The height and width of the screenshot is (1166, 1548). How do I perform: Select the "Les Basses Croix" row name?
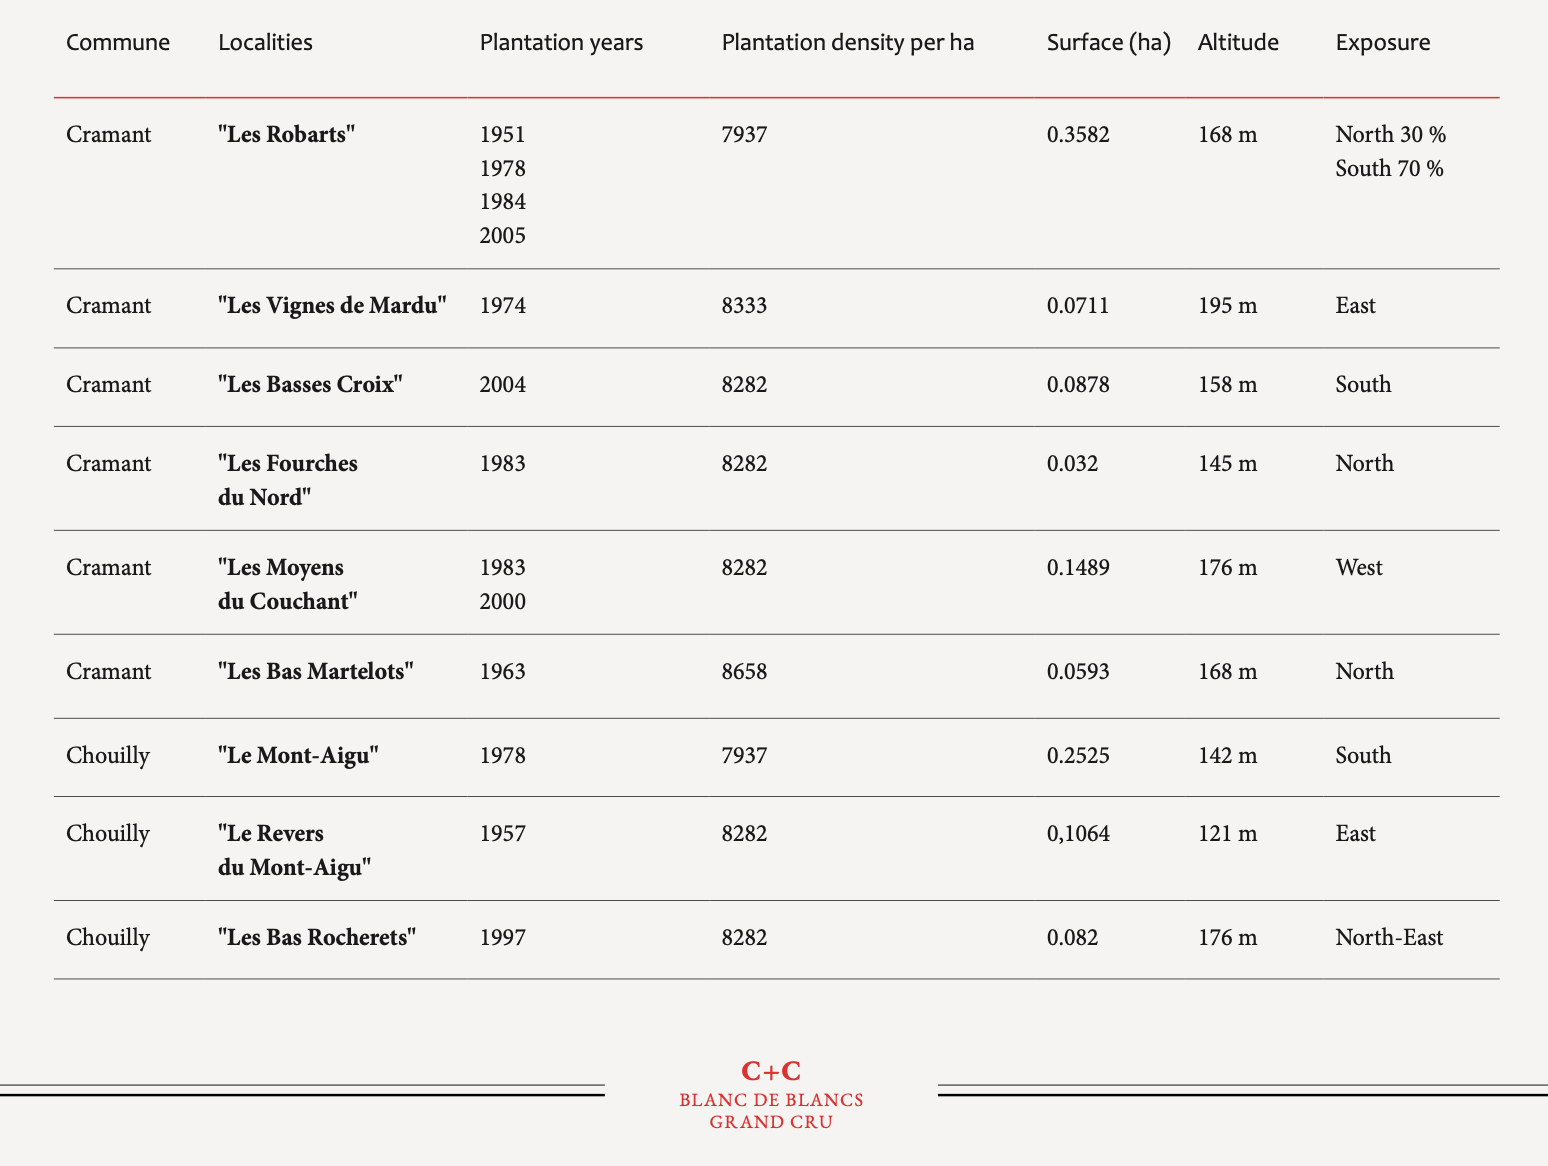[x=310, y=384]
